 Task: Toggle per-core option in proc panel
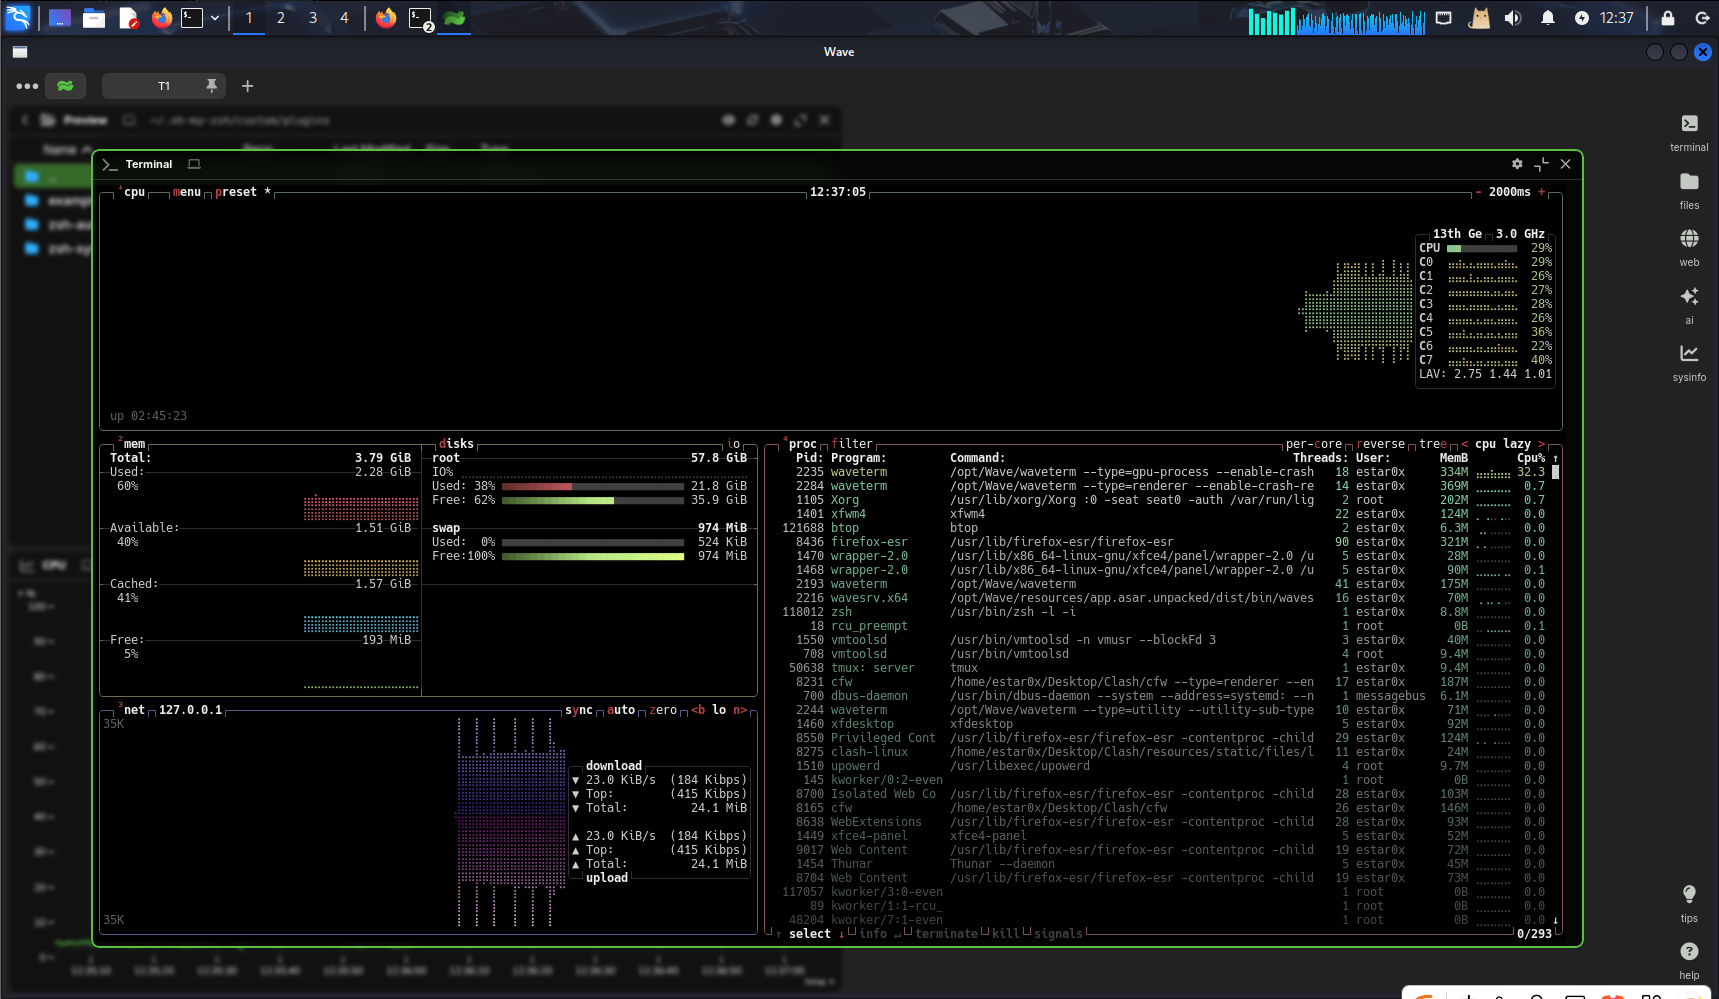1314,444
